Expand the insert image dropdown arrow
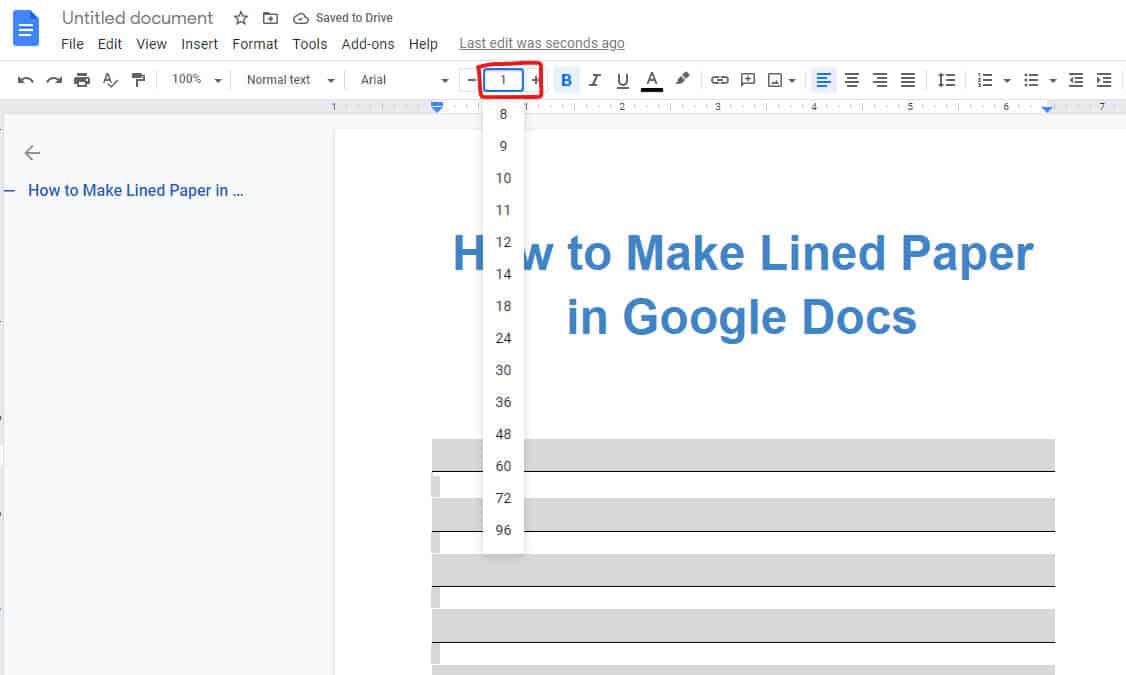The width and height of the screenshot is (1126, 675). (x=792, y=80)
